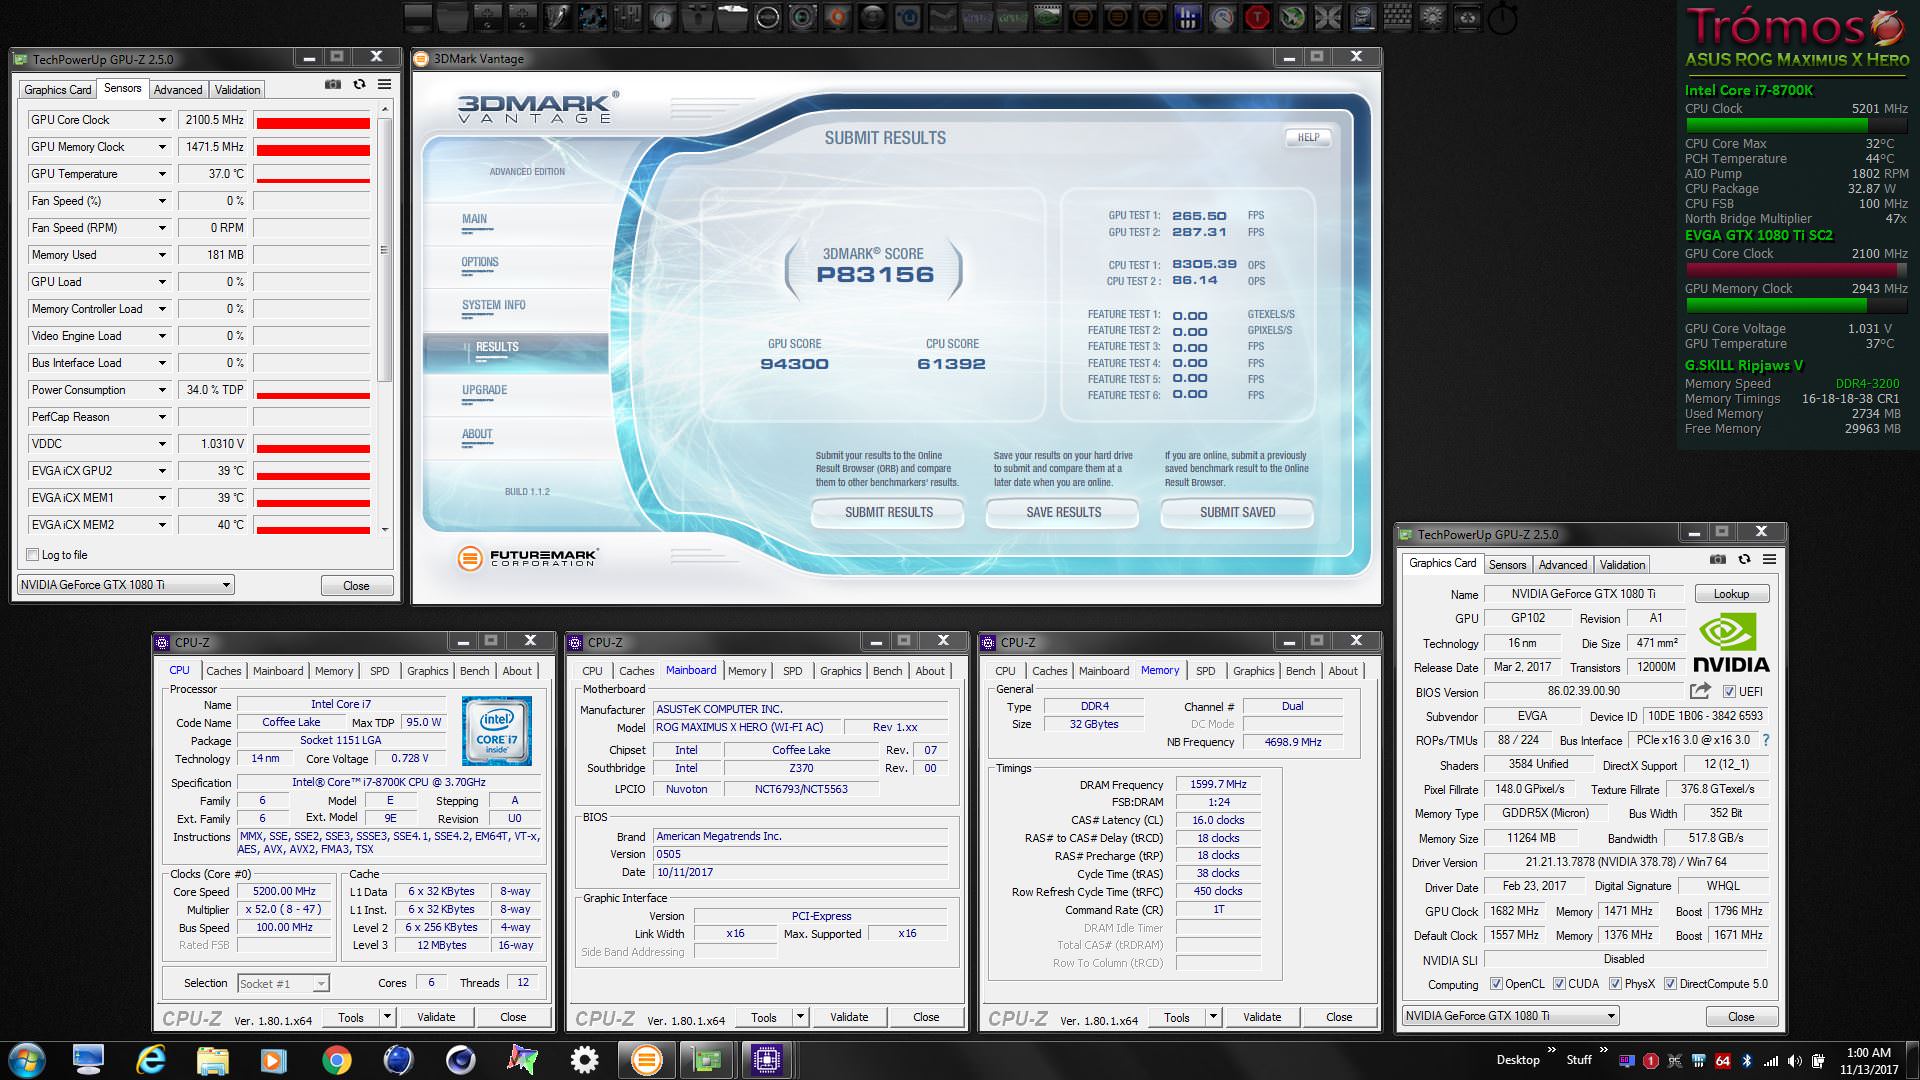The image size is (1920, 1080).
Task: Click the Bluetooth icon in system tray
Action: coord(1747,1061)
